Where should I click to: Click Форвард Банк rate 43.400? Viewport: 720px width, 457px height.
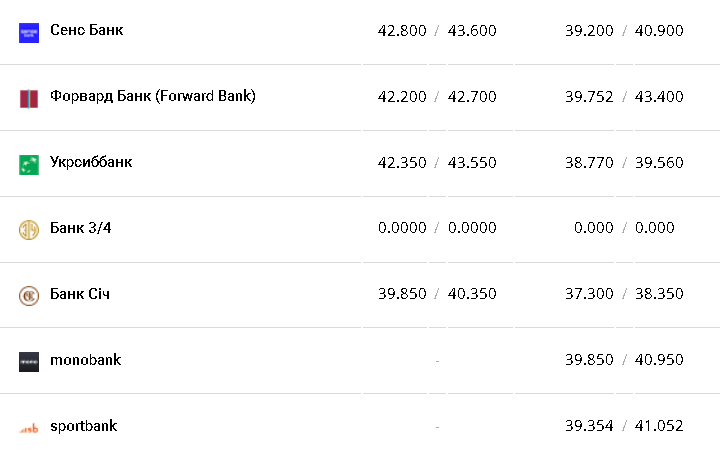click(659, 97)
